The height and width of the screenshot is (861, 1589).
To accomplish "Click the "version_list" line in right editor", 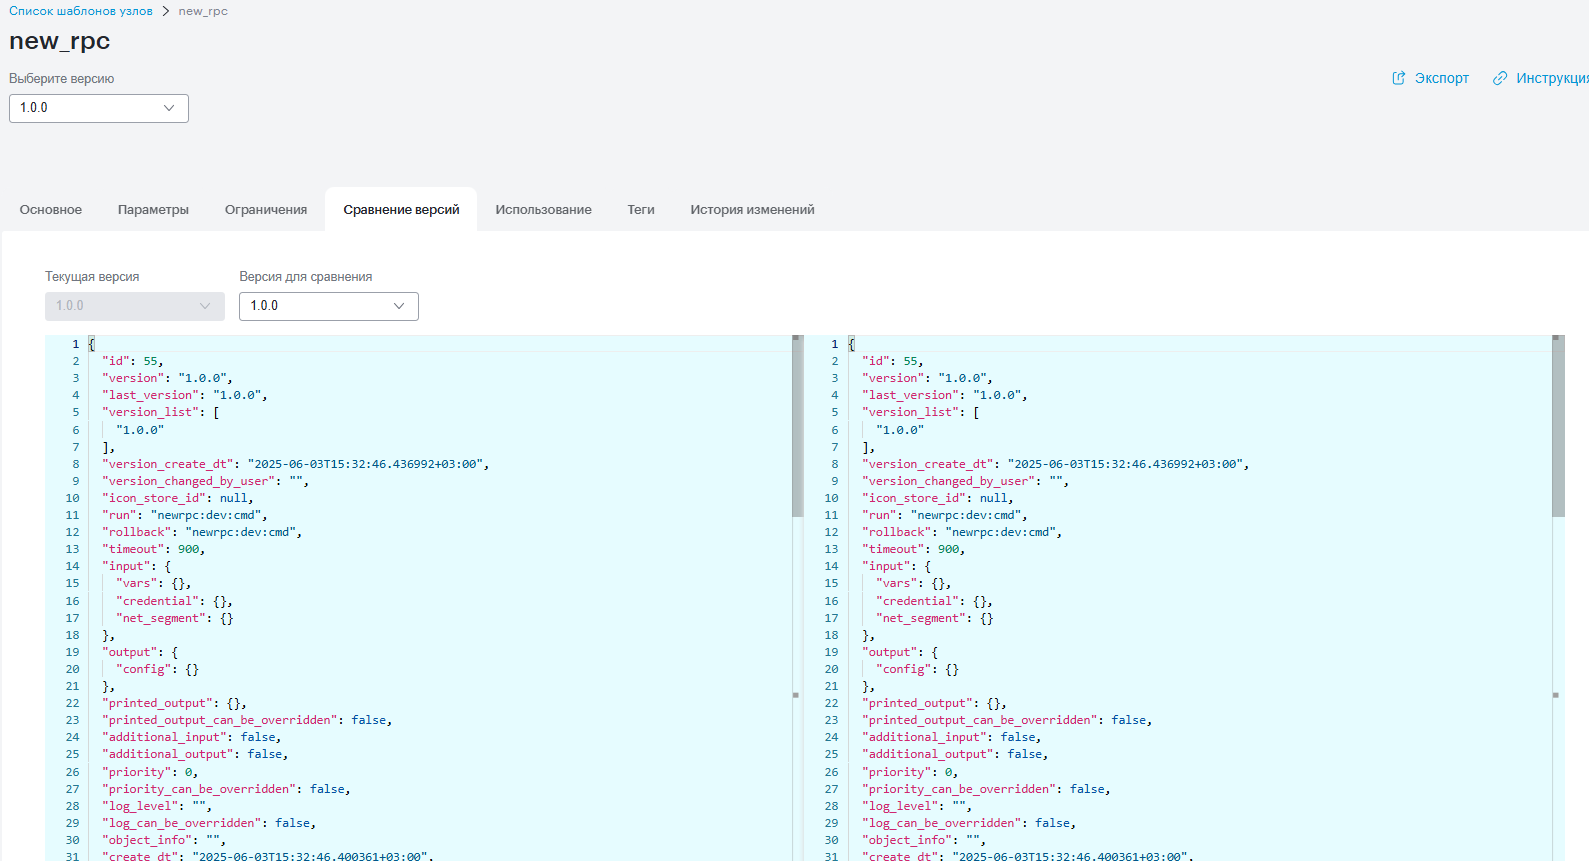I will click(921, 412).
